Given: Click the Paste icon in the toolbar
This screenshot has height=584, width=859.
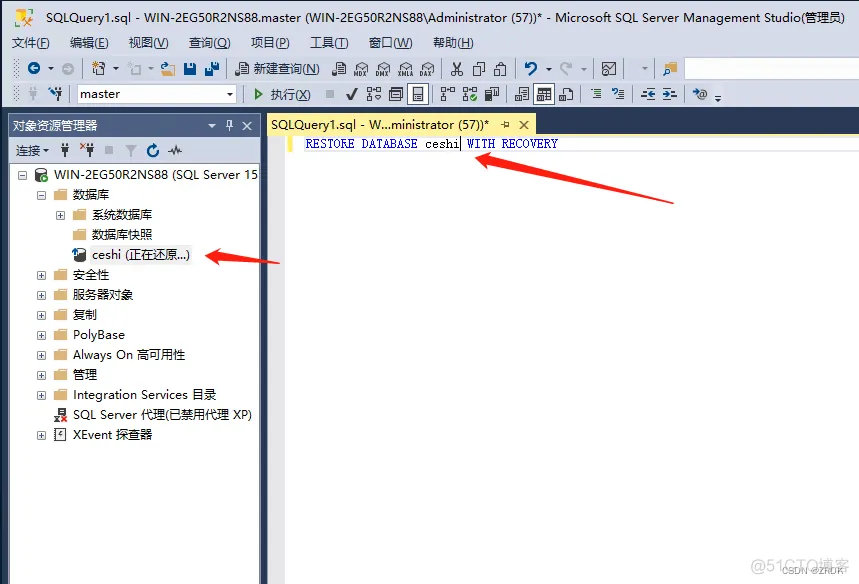Looking at the screenshot, I should pos(500,68).
